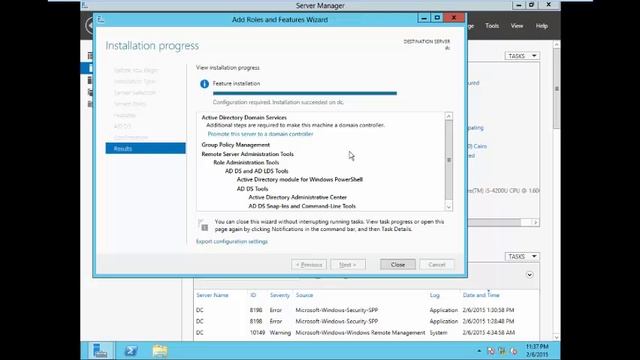Click Active Directory module for Windows PowerShell
640x360 pixels.
click(300, 180)
